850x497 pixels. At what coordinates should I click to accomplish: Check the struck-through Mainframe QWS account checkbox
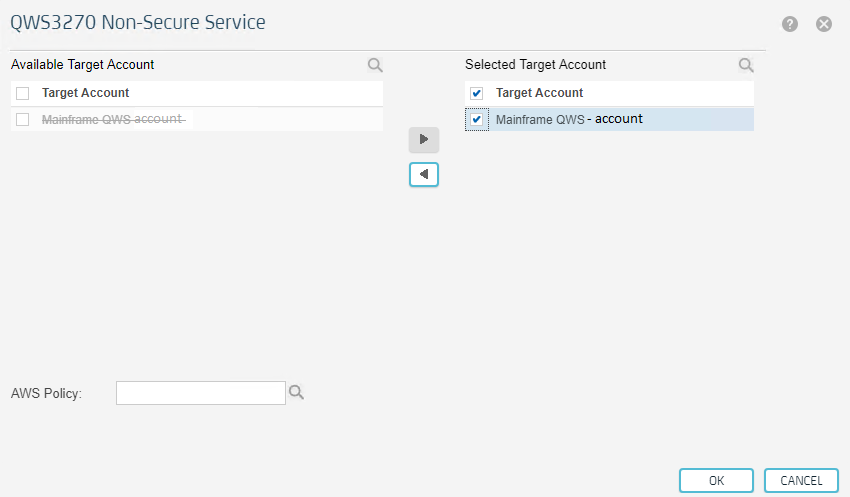pos(23,120)
